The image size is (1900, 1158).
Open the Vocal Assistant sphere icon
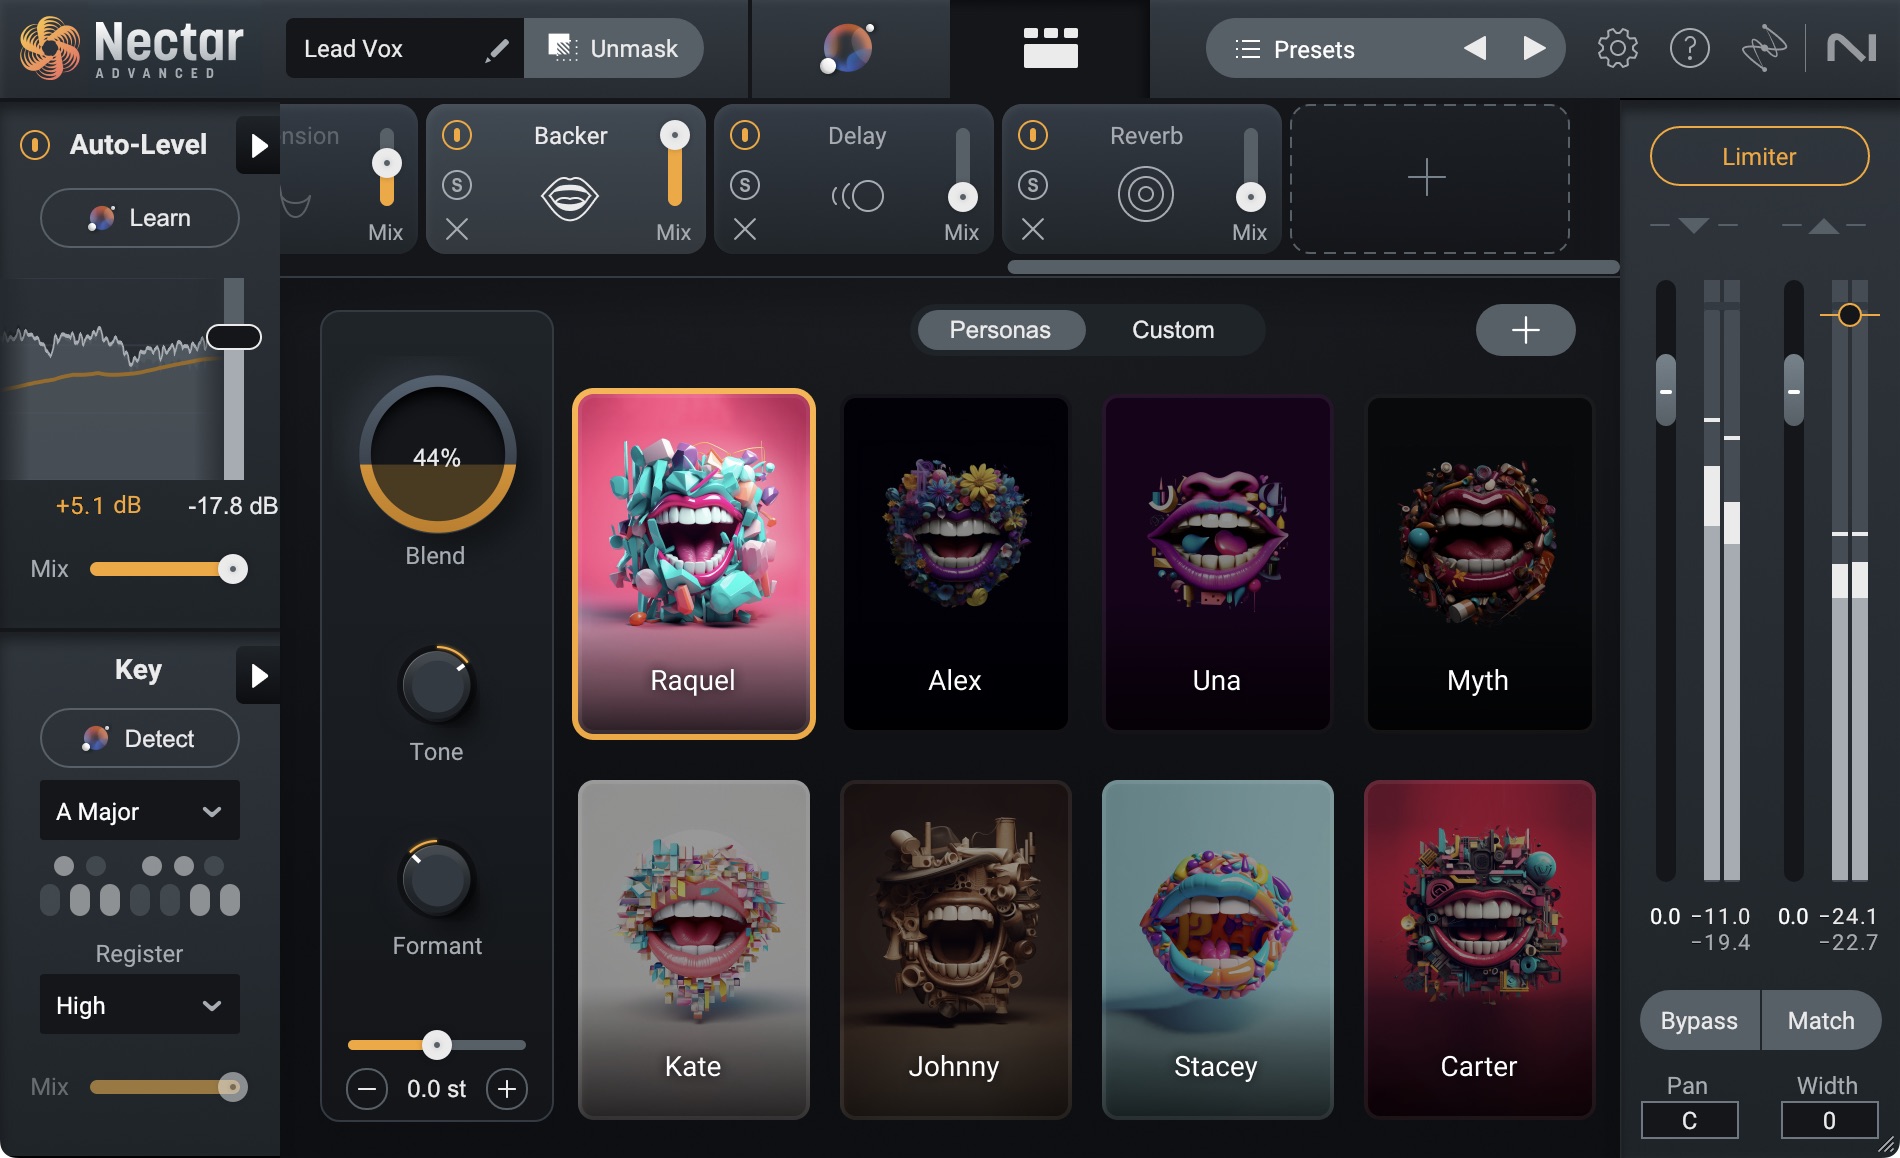[x=847, y=47]
